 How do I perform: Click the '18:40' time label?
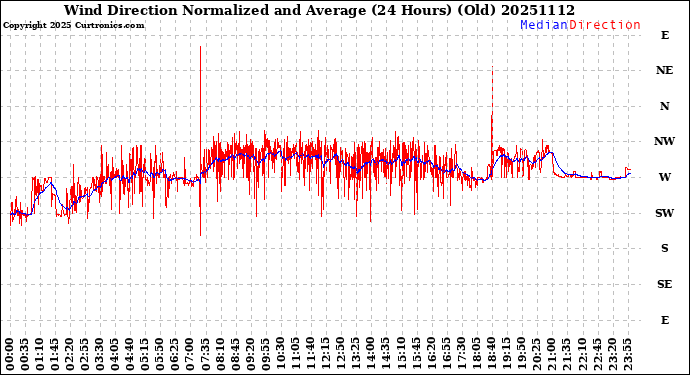491,355
